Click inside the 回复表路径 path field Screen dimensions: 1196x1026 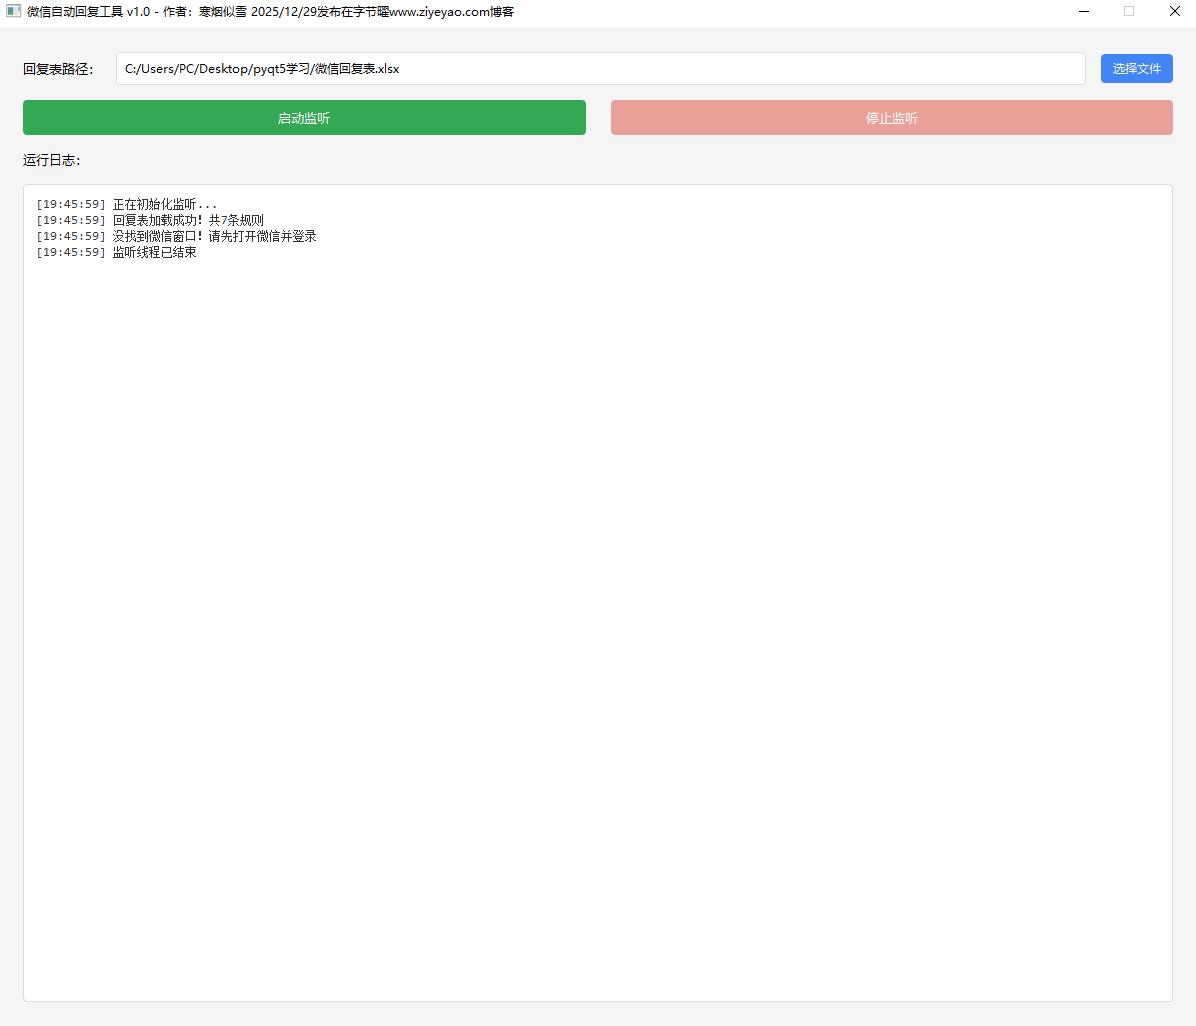click(740, 69)
